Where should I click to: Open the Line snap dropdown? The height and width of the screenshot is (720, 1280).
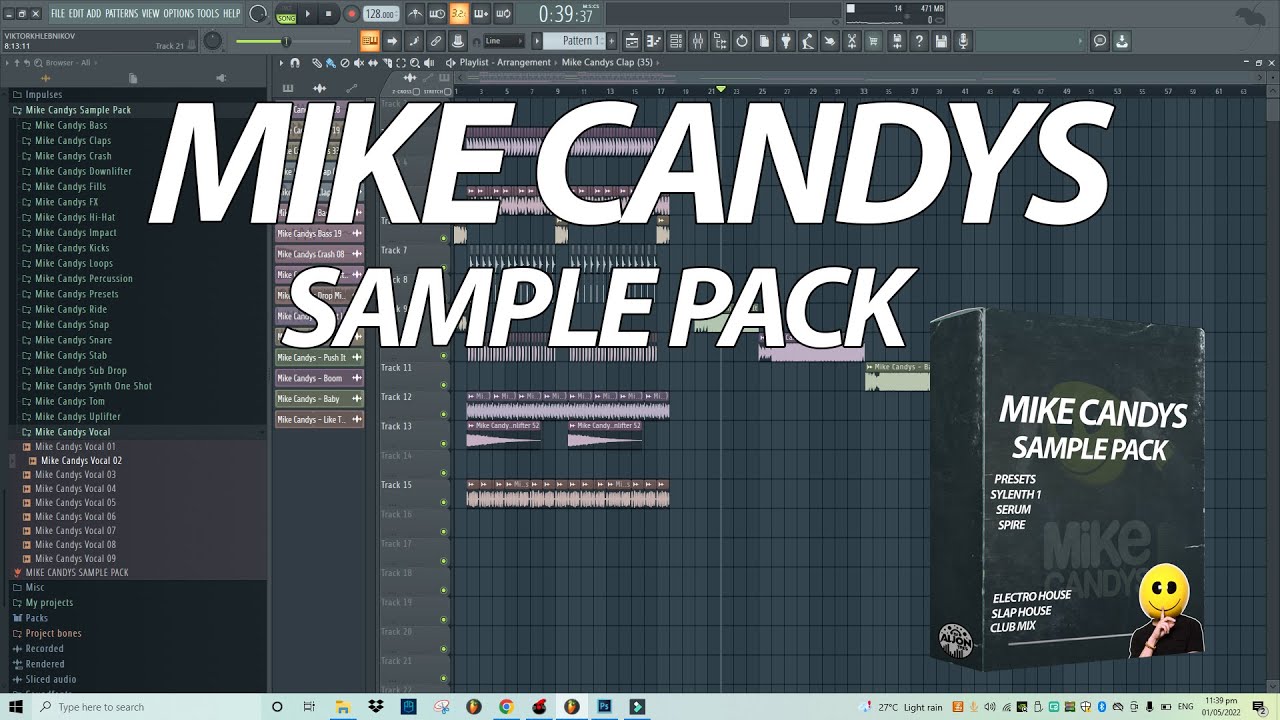tap(502, 41)
